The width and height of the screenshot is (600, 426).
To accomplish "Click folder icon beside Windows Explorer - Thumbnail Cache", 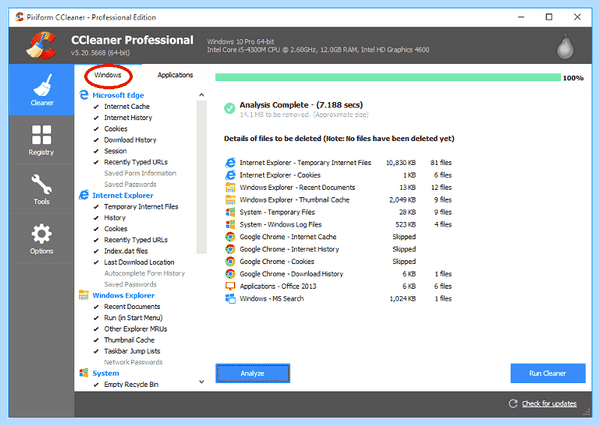I will [x=230, y=199].
